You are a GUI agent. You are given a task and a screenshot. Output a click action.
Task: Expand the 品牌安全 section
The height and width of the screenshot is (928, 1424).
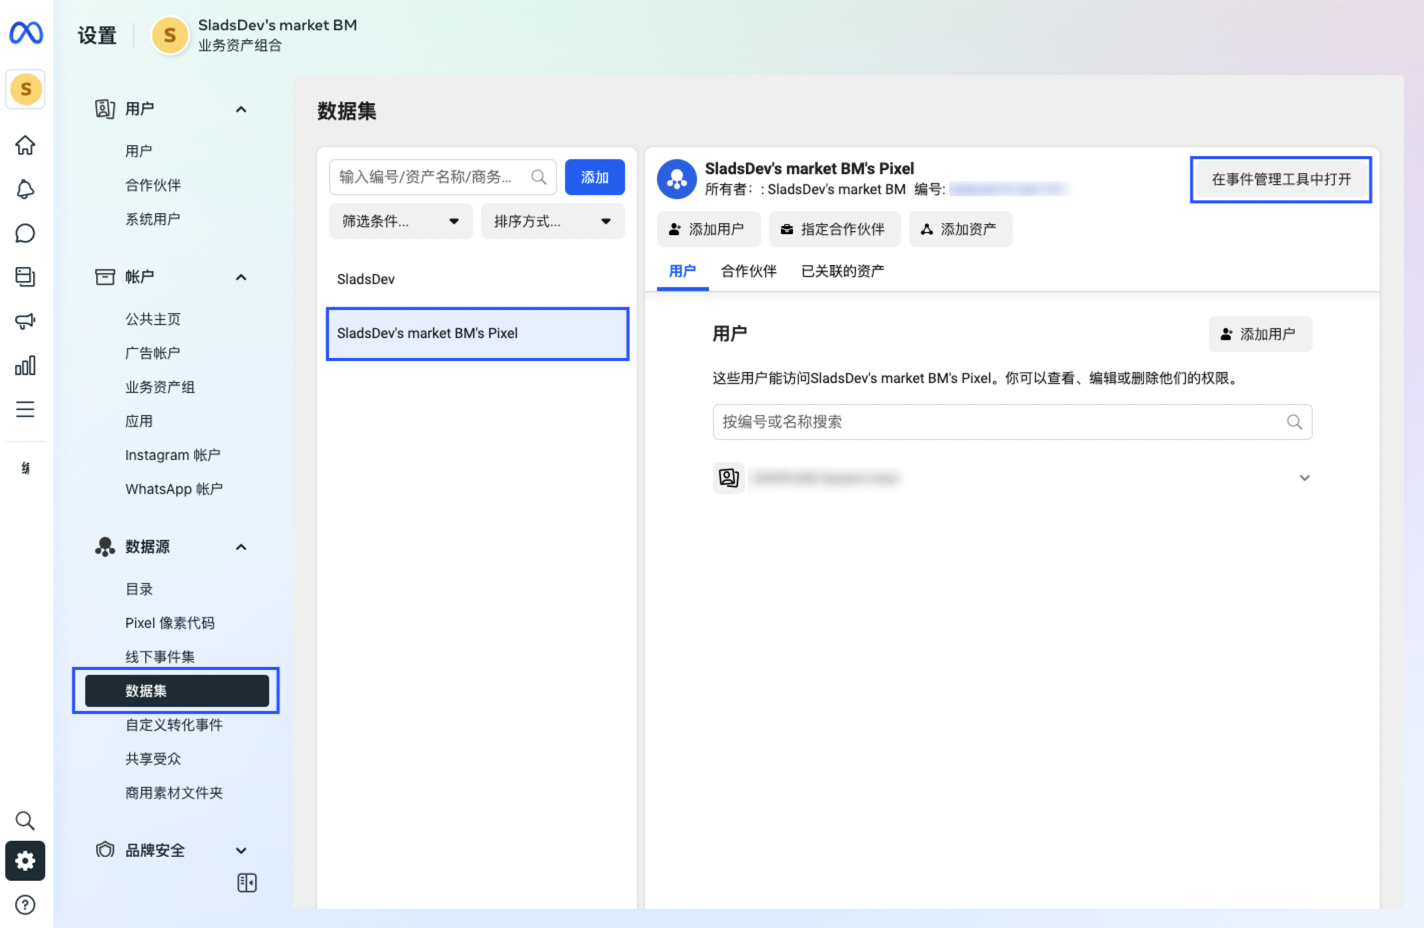point(241,851)
